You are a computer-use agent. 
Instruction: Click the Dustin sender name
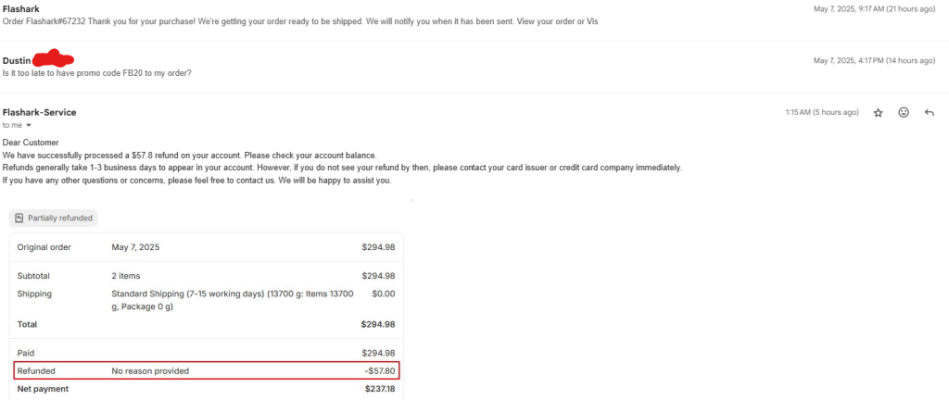click(x=16, y=61)
